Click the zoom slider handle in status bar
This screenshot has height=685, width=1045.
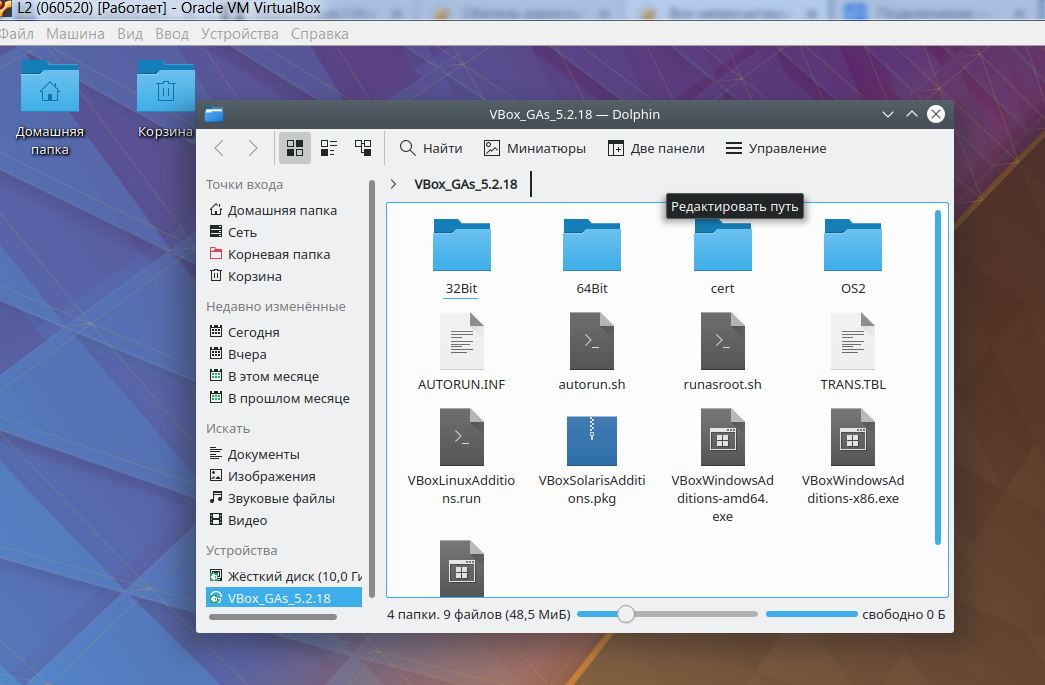point(625,614)
